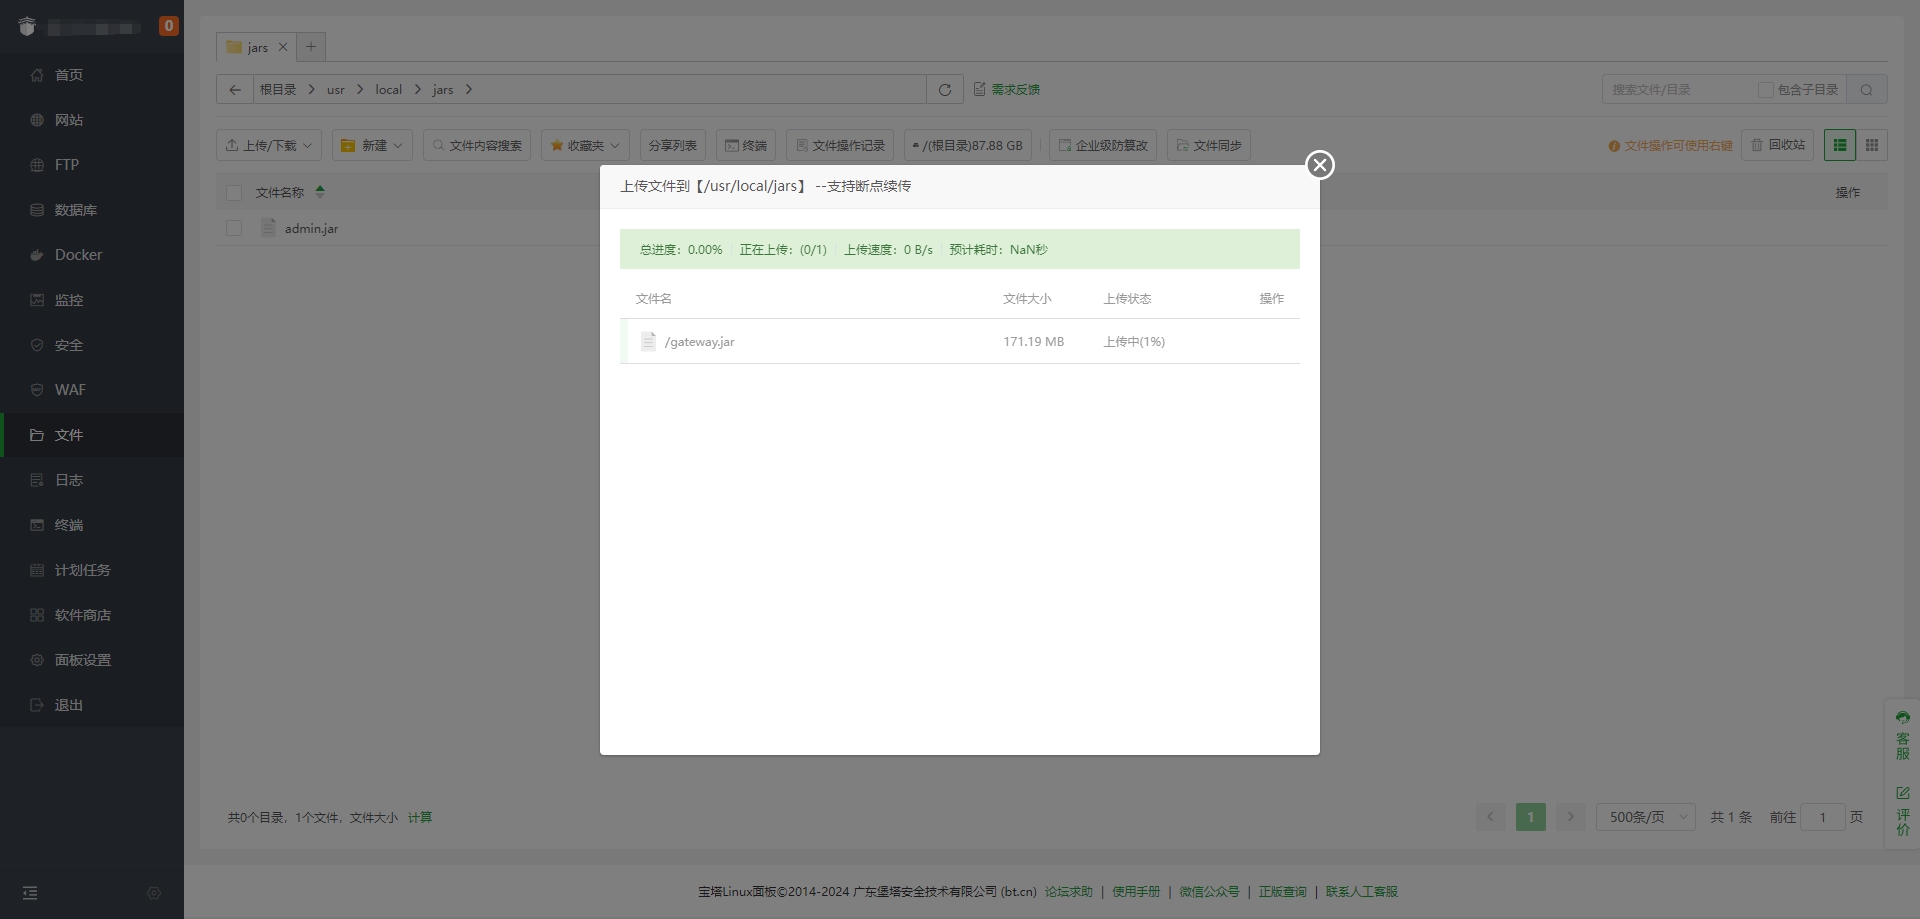
Task: Expand the Upload/Download dropdown
Action: (269, 145)
